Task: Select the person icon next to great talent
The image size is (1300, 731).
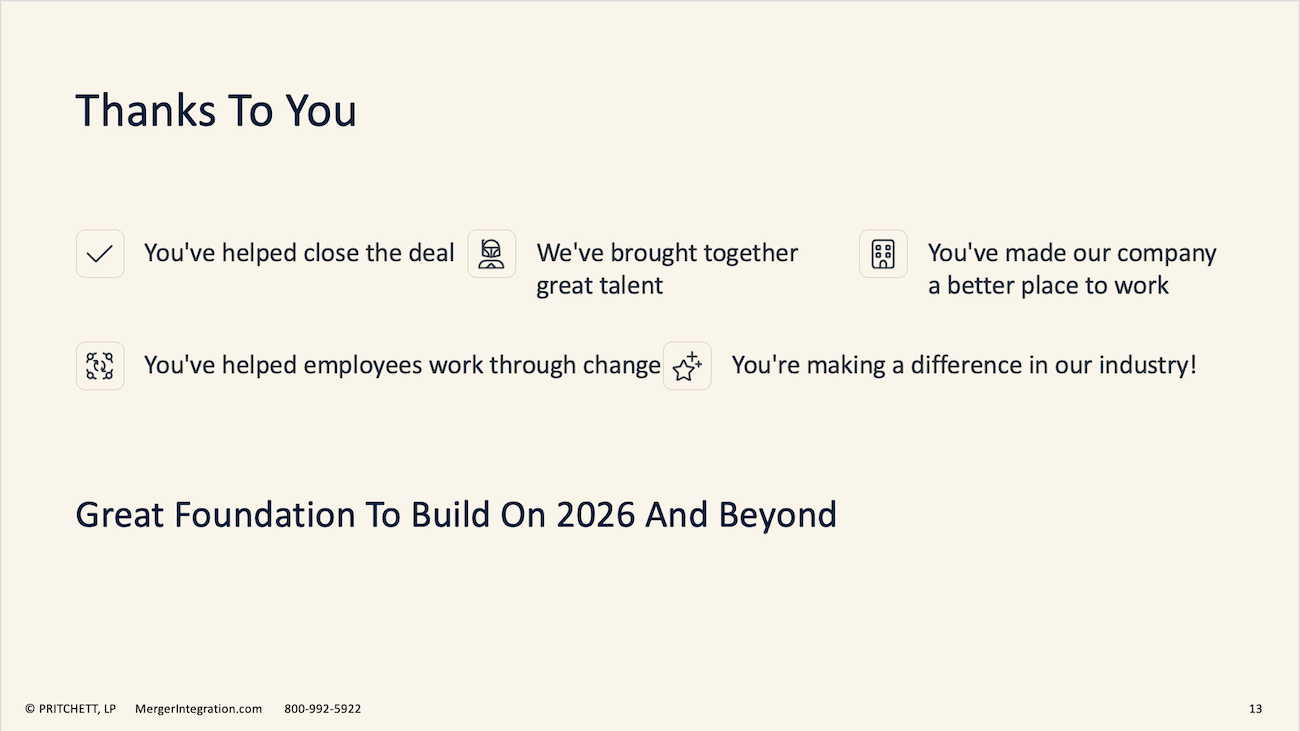Action: 491,253
